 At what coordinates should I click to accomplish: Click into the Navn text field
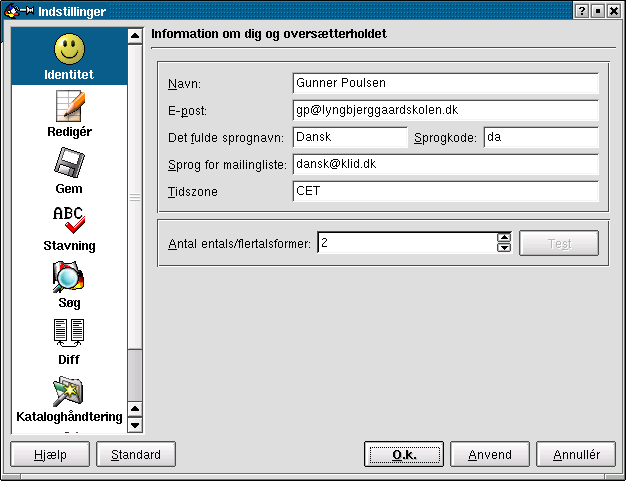pyautogui.click(x=445, y=83)
